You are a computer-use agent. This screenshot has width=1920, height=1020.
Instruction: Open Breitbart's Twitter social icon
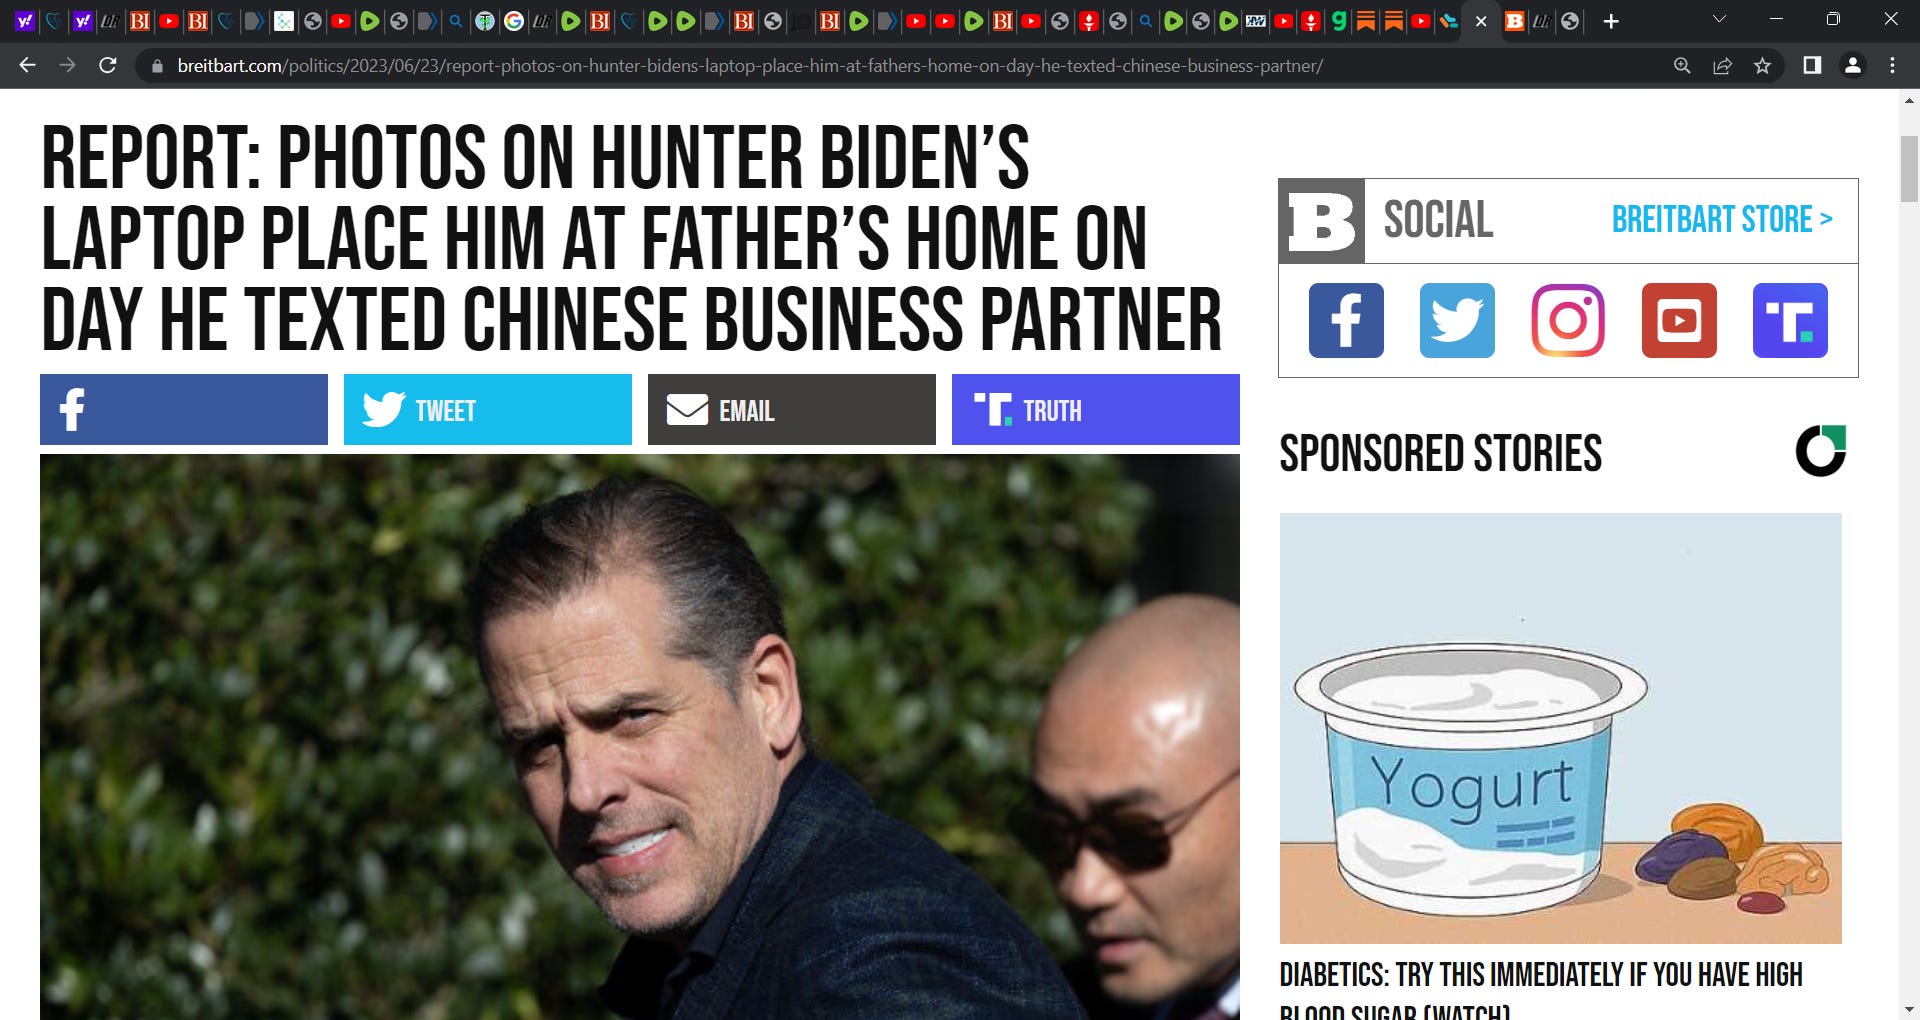[x=1457, y=320]
